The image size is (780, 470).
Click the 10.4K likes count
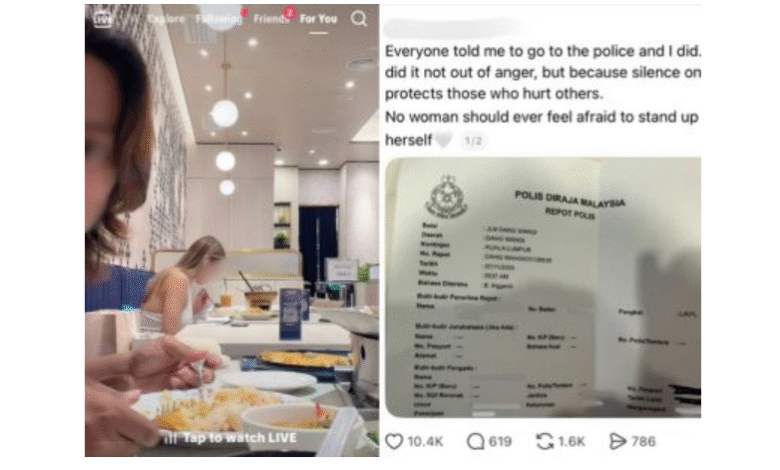click(x=425, y=441)
